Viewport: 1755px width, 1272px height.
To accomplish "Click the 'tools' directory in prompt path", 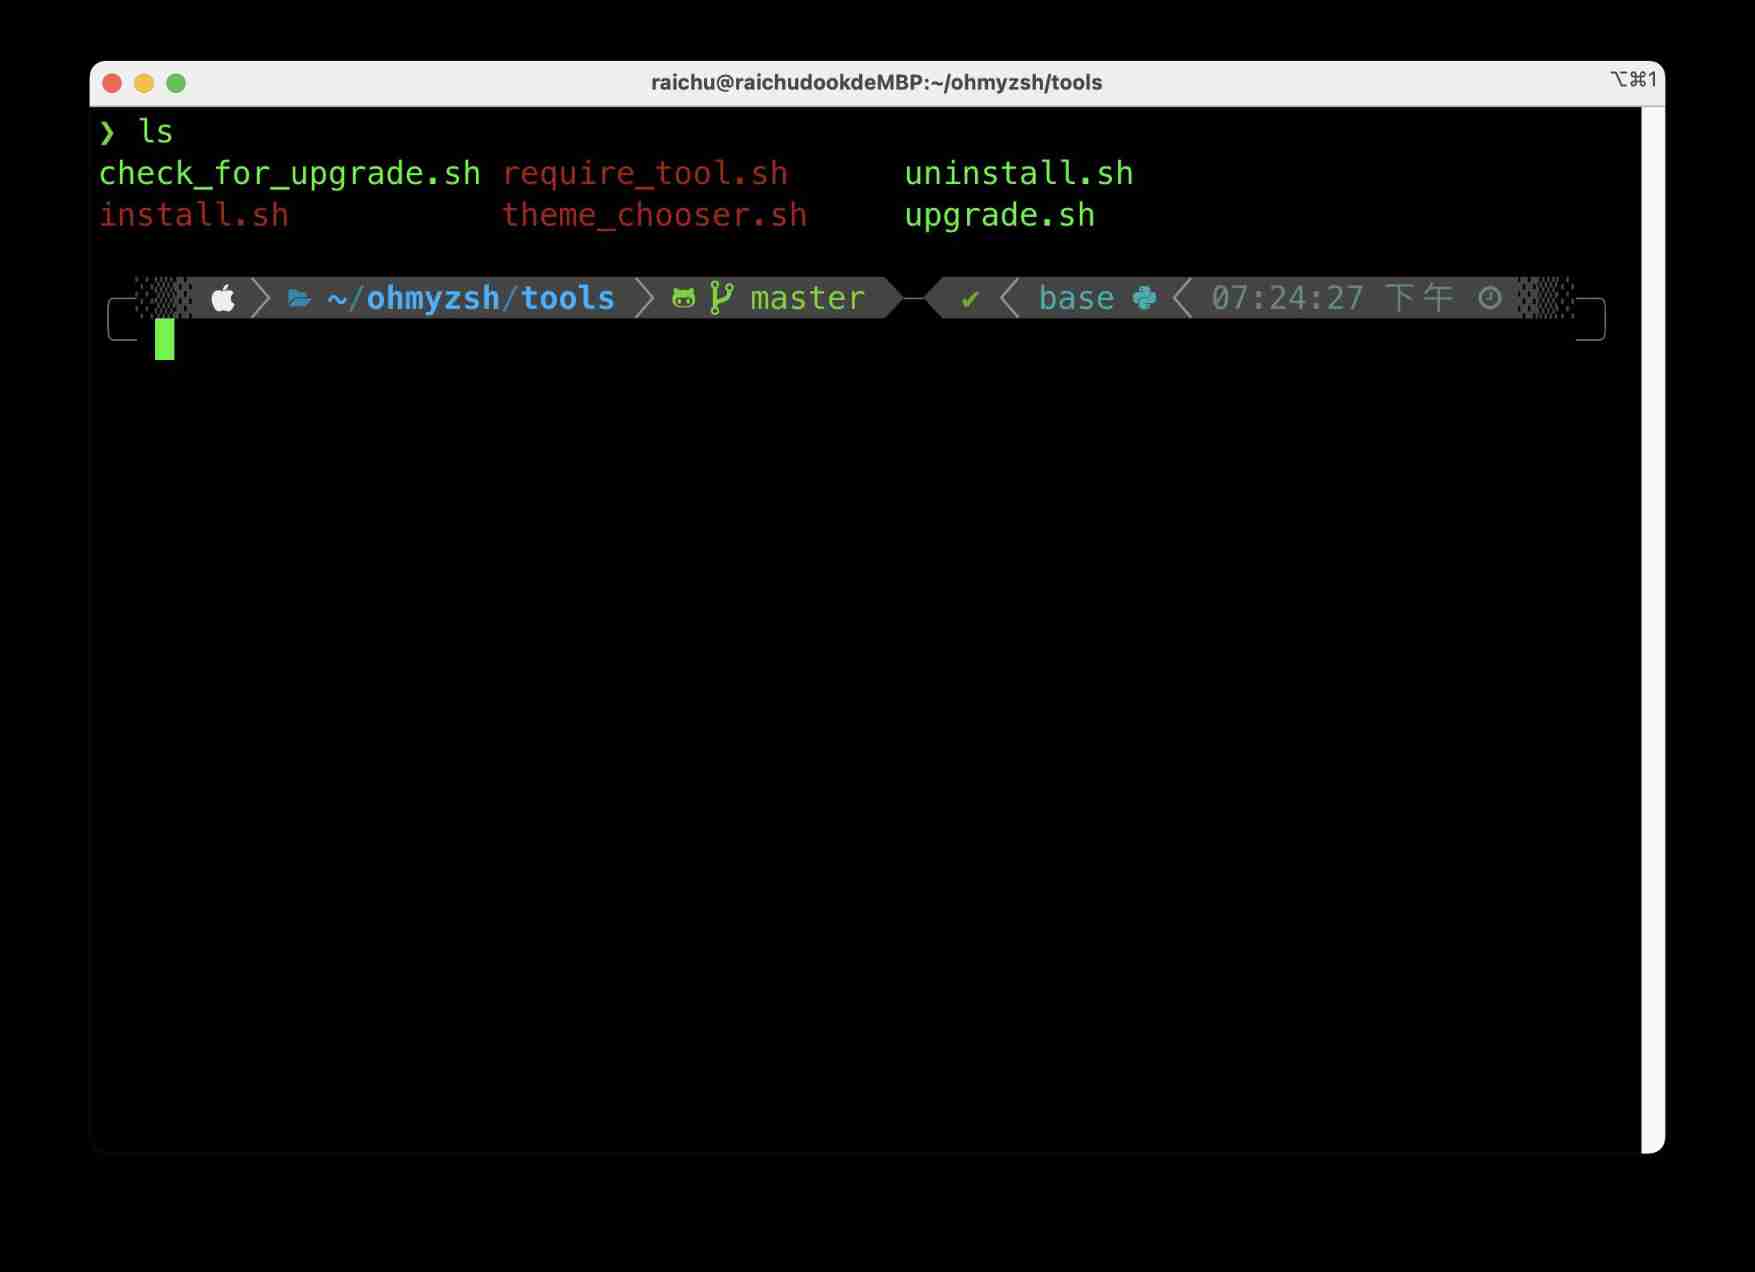I will click(x=568, y=298).
